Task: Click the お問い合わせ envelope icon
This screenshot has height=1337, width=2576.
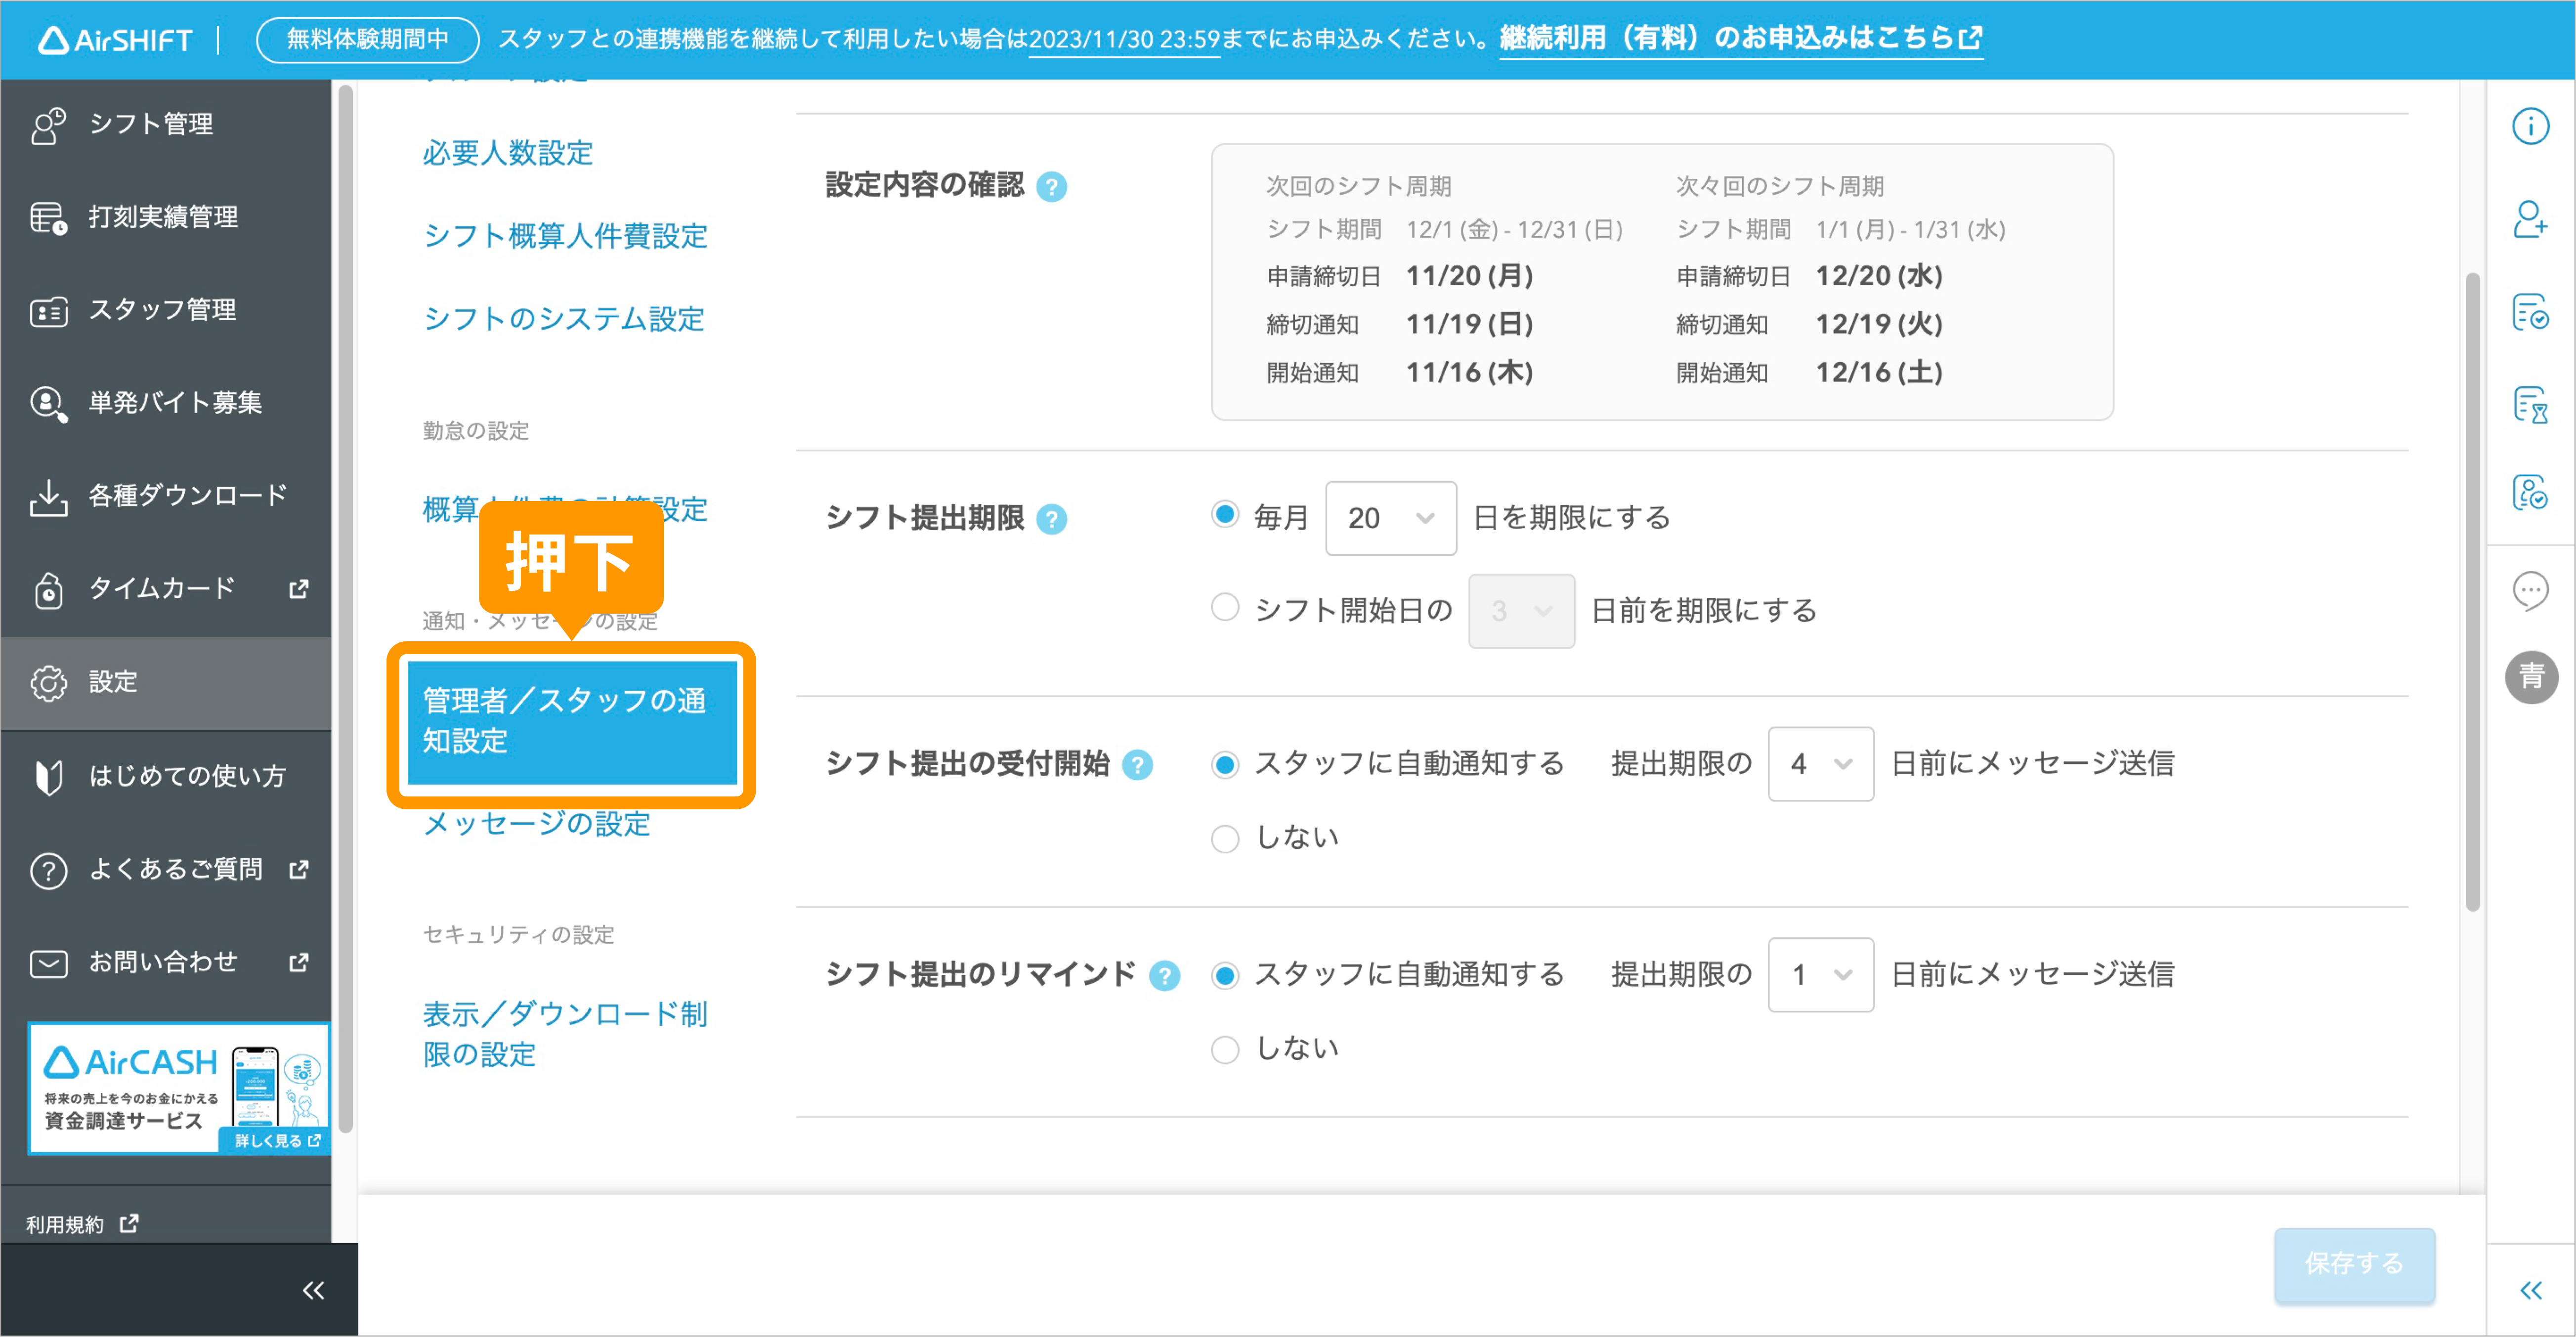Action: click(48, 963)
